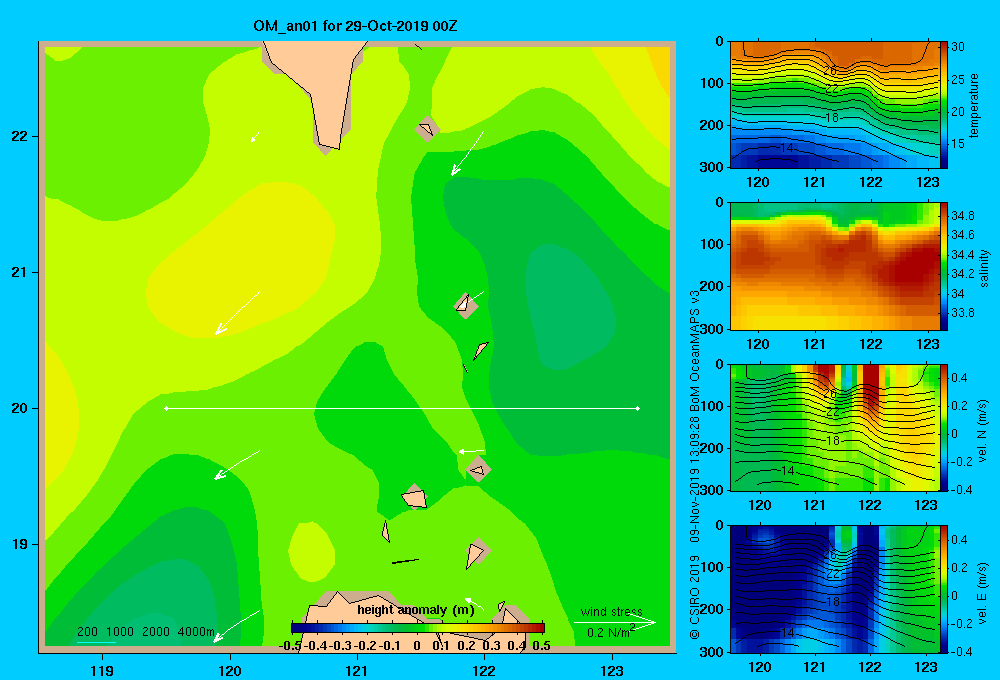The image size is (1000, 680).
Task: Click the '-0.5' label on height anomaly bar
Action: point(290,646)
